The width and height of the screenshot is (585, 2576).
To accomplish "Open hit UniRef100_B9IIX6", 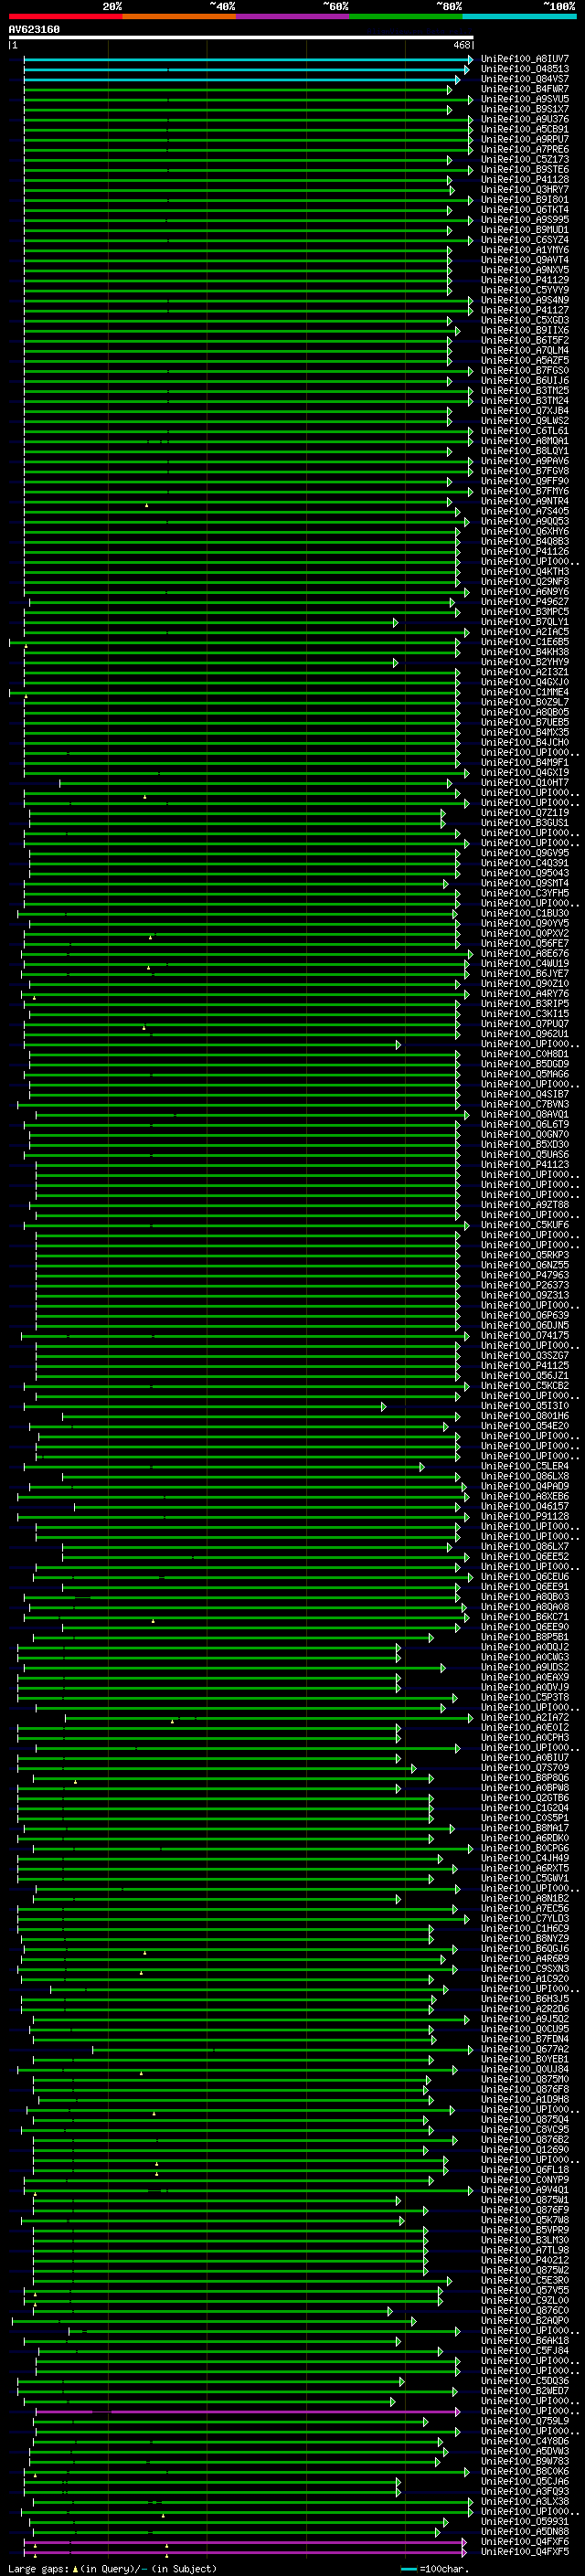I will [525, 330].
